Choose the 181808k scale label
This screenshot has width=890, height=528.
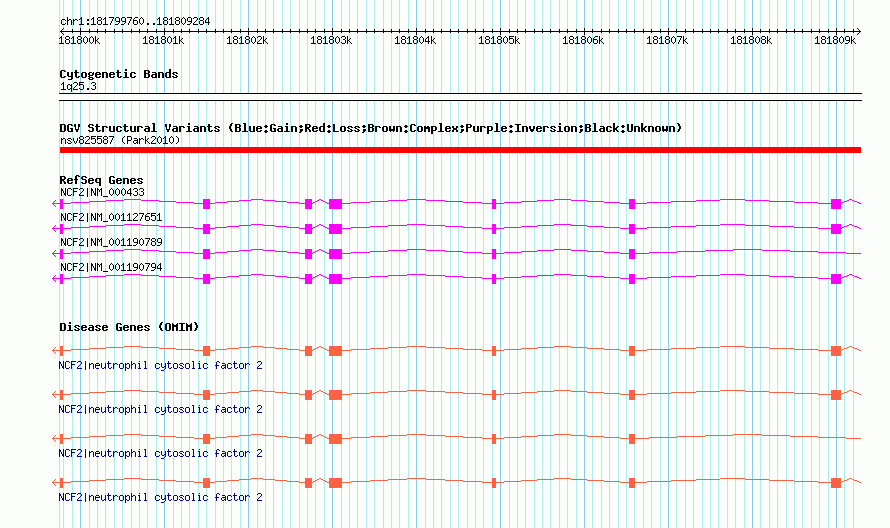[751, 40]
